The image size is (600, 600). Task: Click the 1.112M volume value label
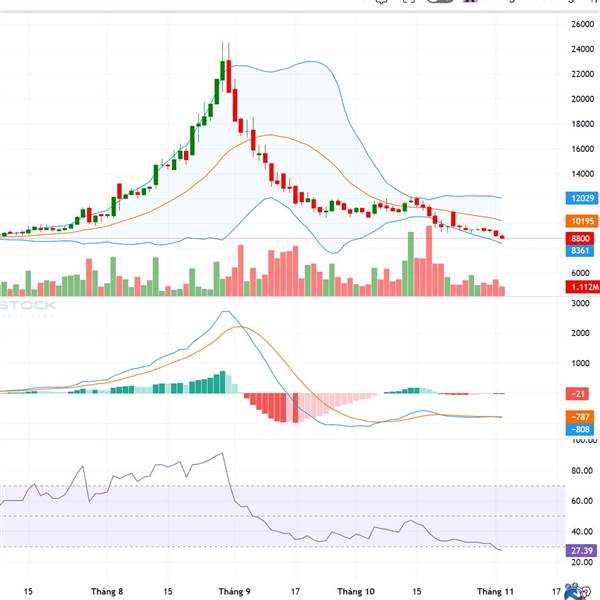click(x=583, y=287)
